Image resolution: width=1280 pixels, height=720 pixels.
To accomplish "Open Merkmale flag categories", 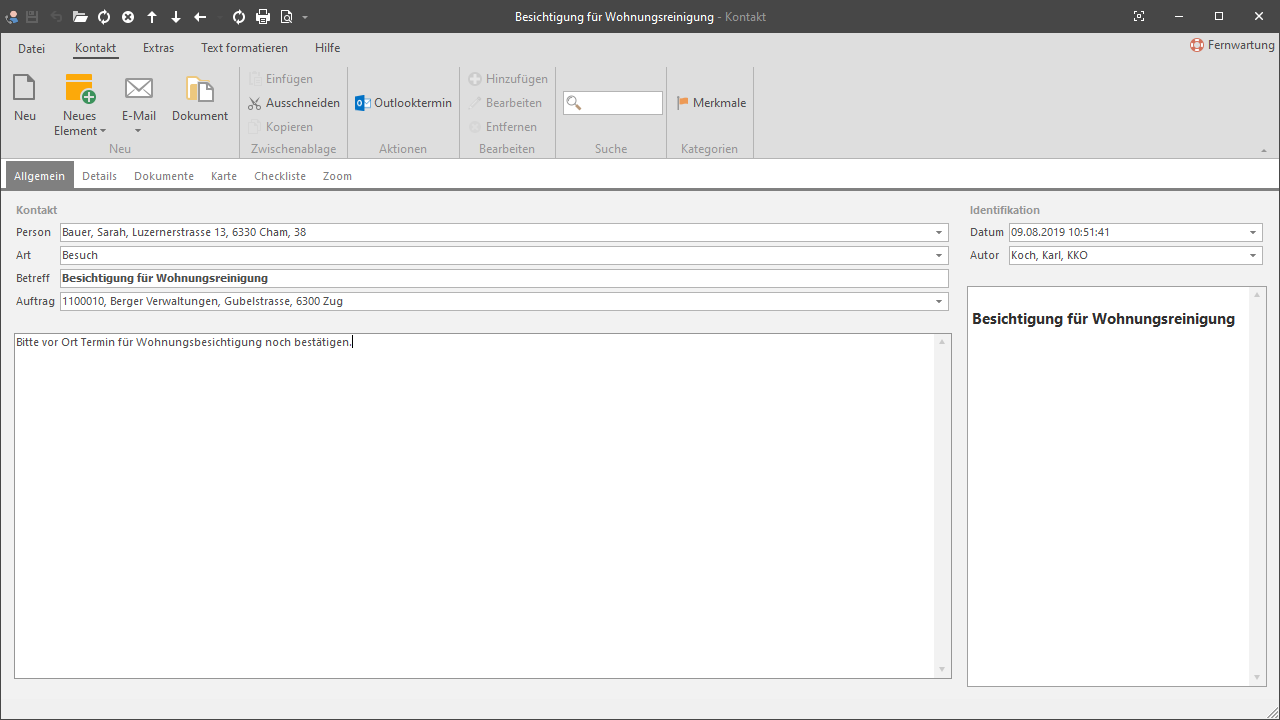I will pos(711,103).
